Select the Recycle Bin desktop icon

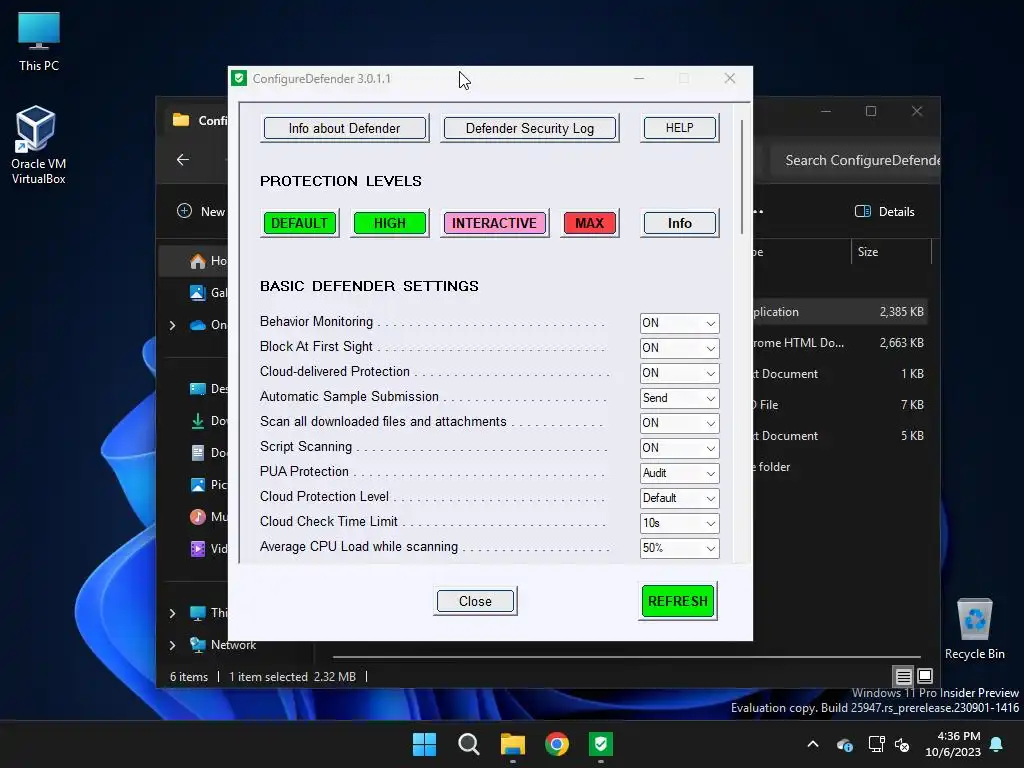tap(974, 629)
